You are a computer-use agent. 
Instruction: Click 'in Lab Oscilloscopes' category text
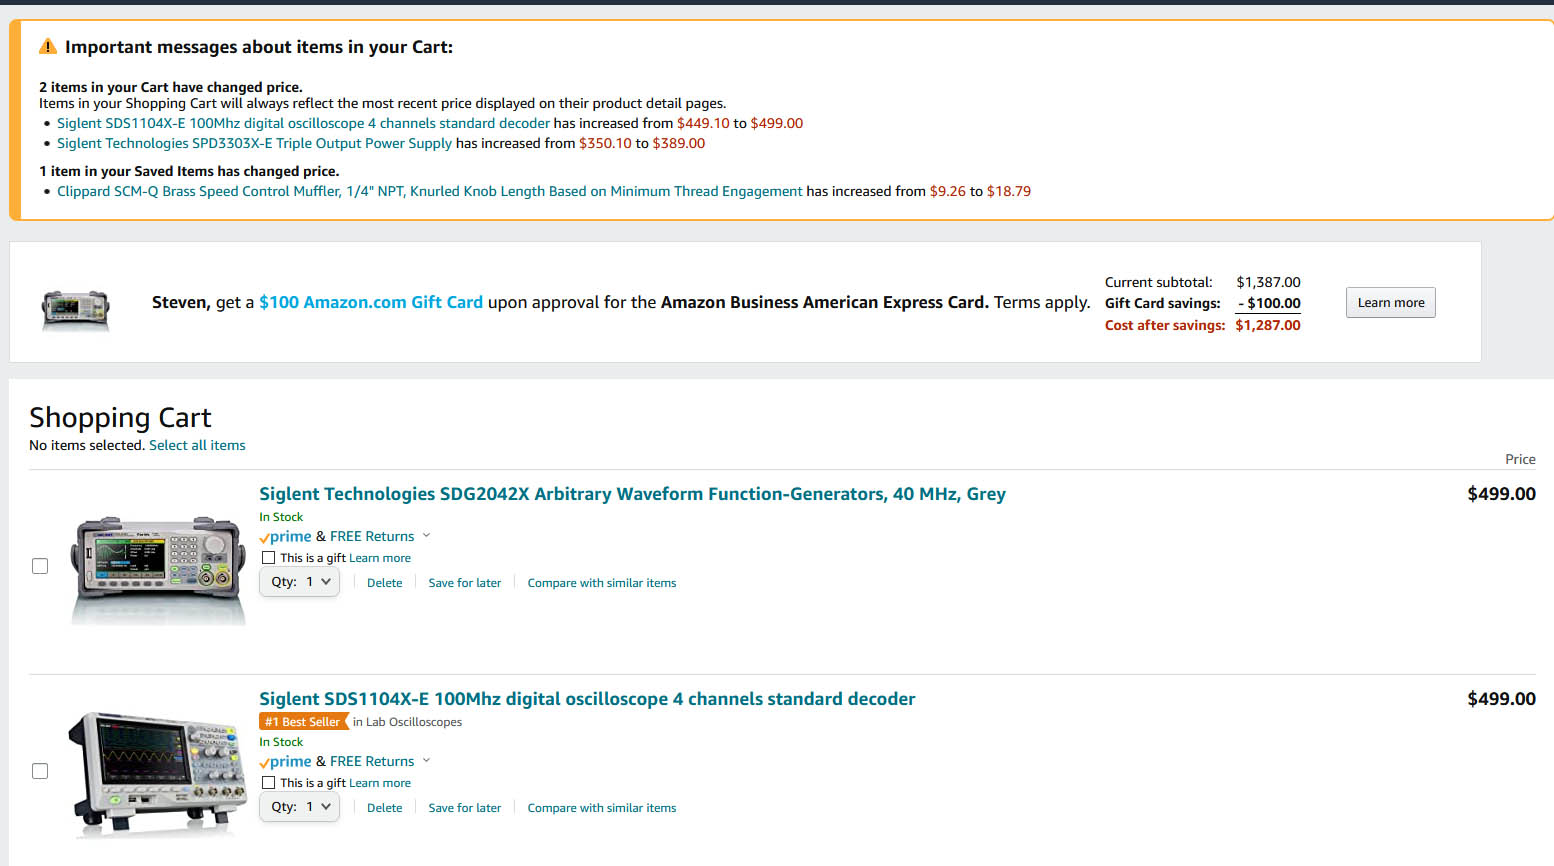click(x=407, y=722)
